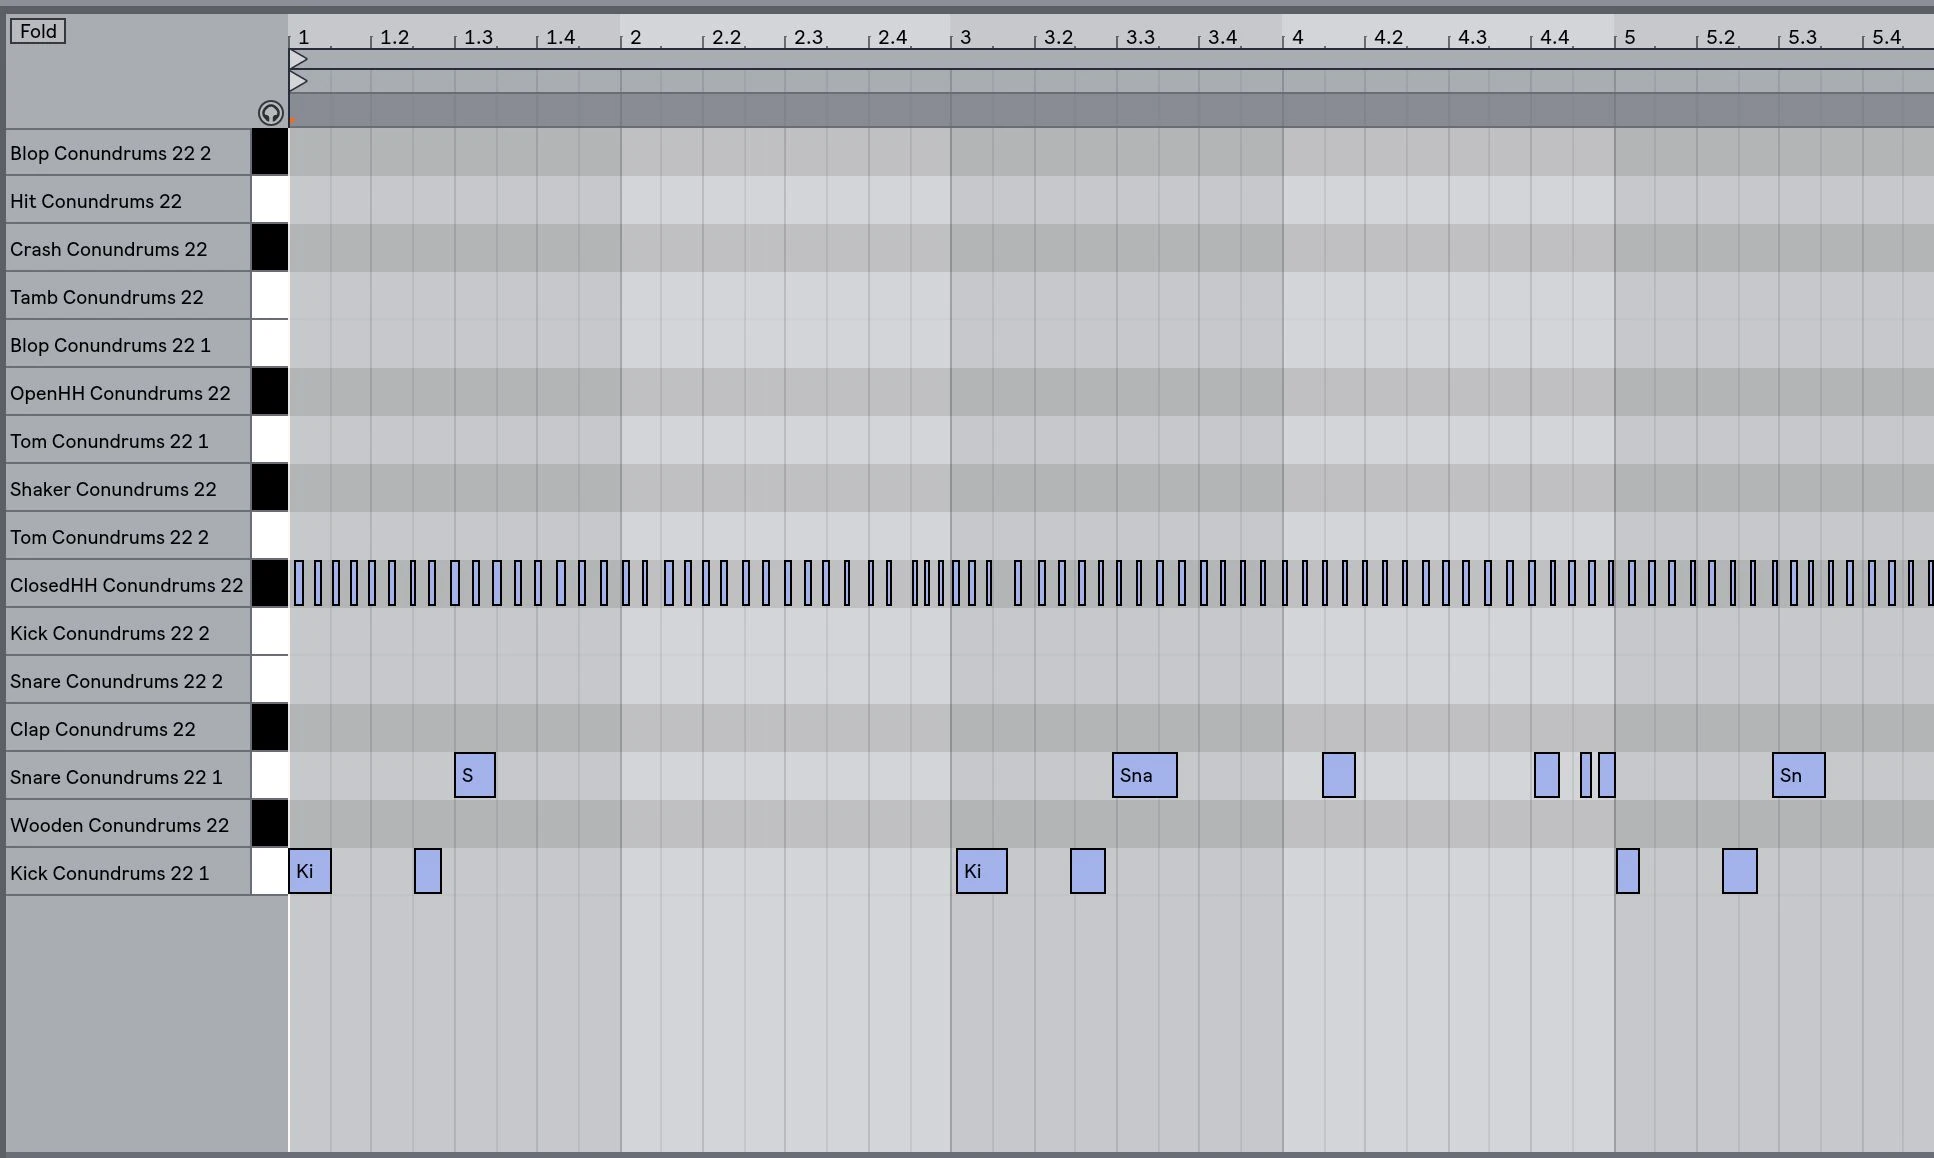Select the Crash Conundrums 22 lane label
Viewport: 1934px width, 1158px height.
tap(109, 249)
